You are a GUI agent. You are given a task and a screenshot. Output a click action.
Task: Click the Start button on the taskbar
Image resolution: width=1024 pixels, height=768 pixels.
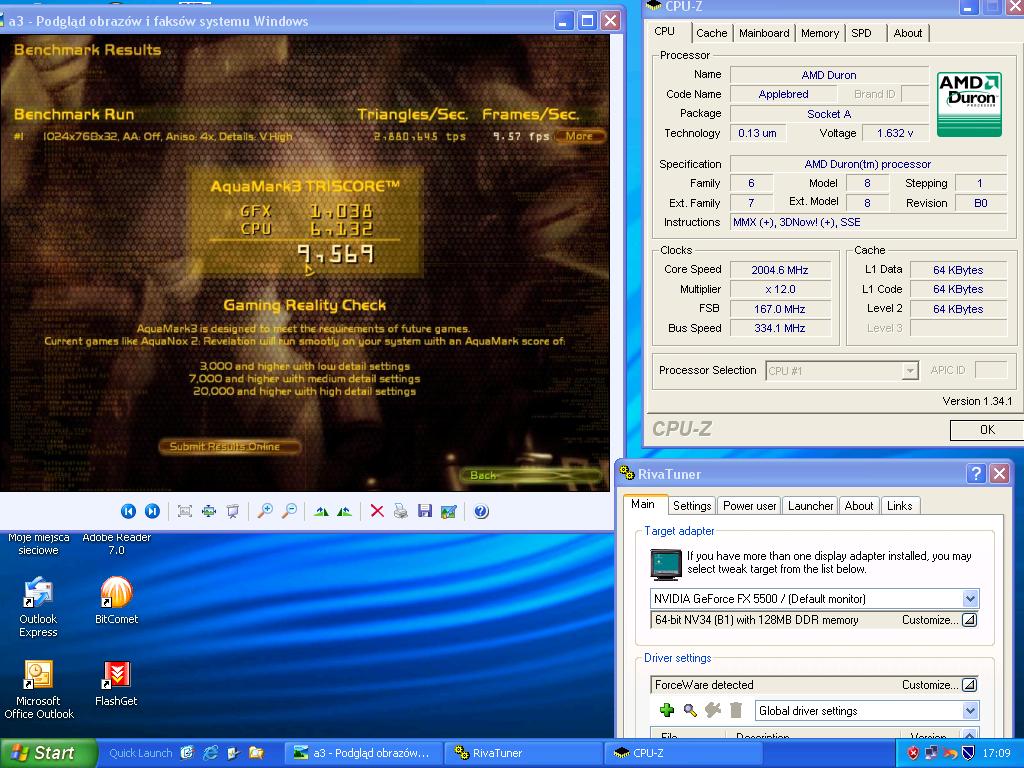[x=47, y=753]
